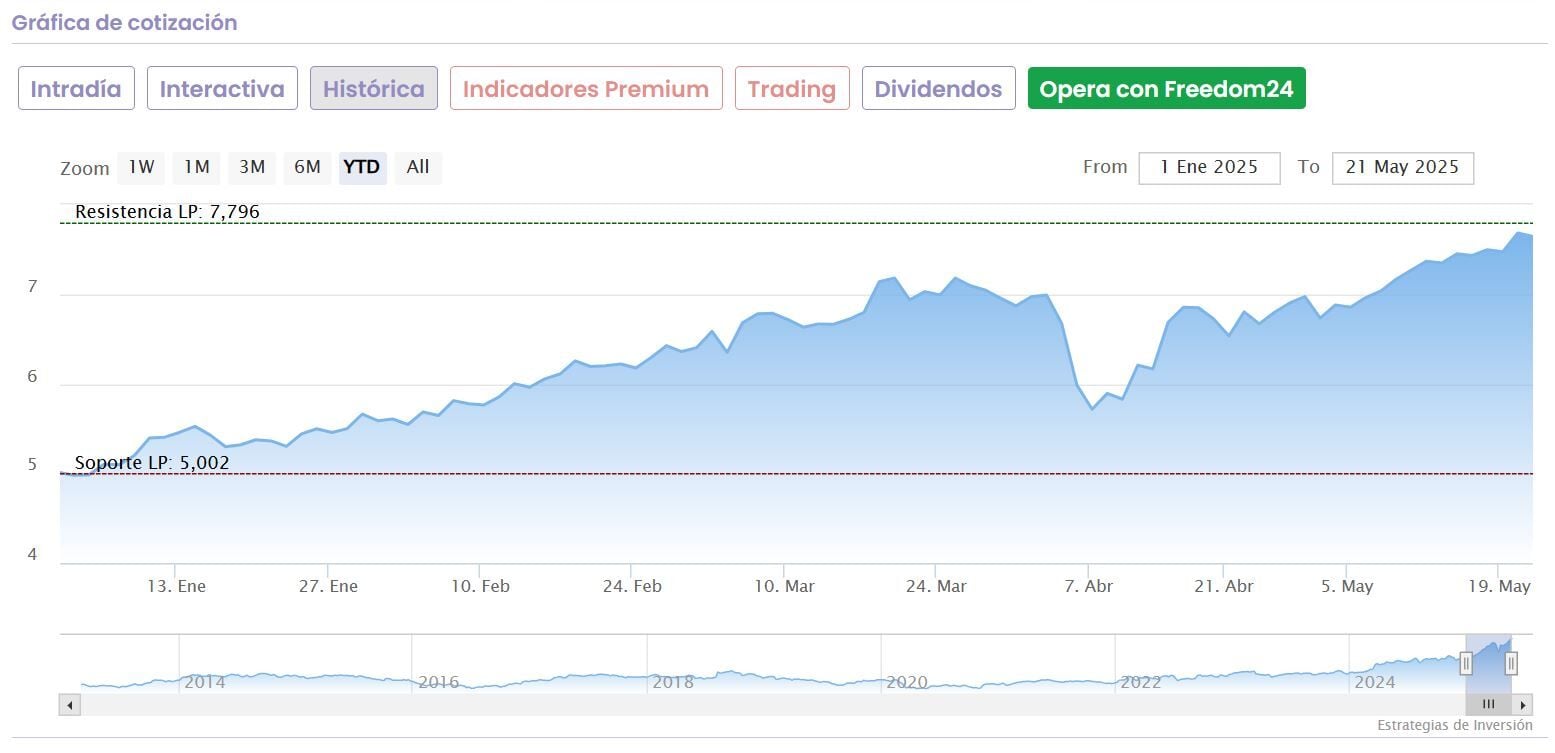Grab the left navigator range handle

1466,662
